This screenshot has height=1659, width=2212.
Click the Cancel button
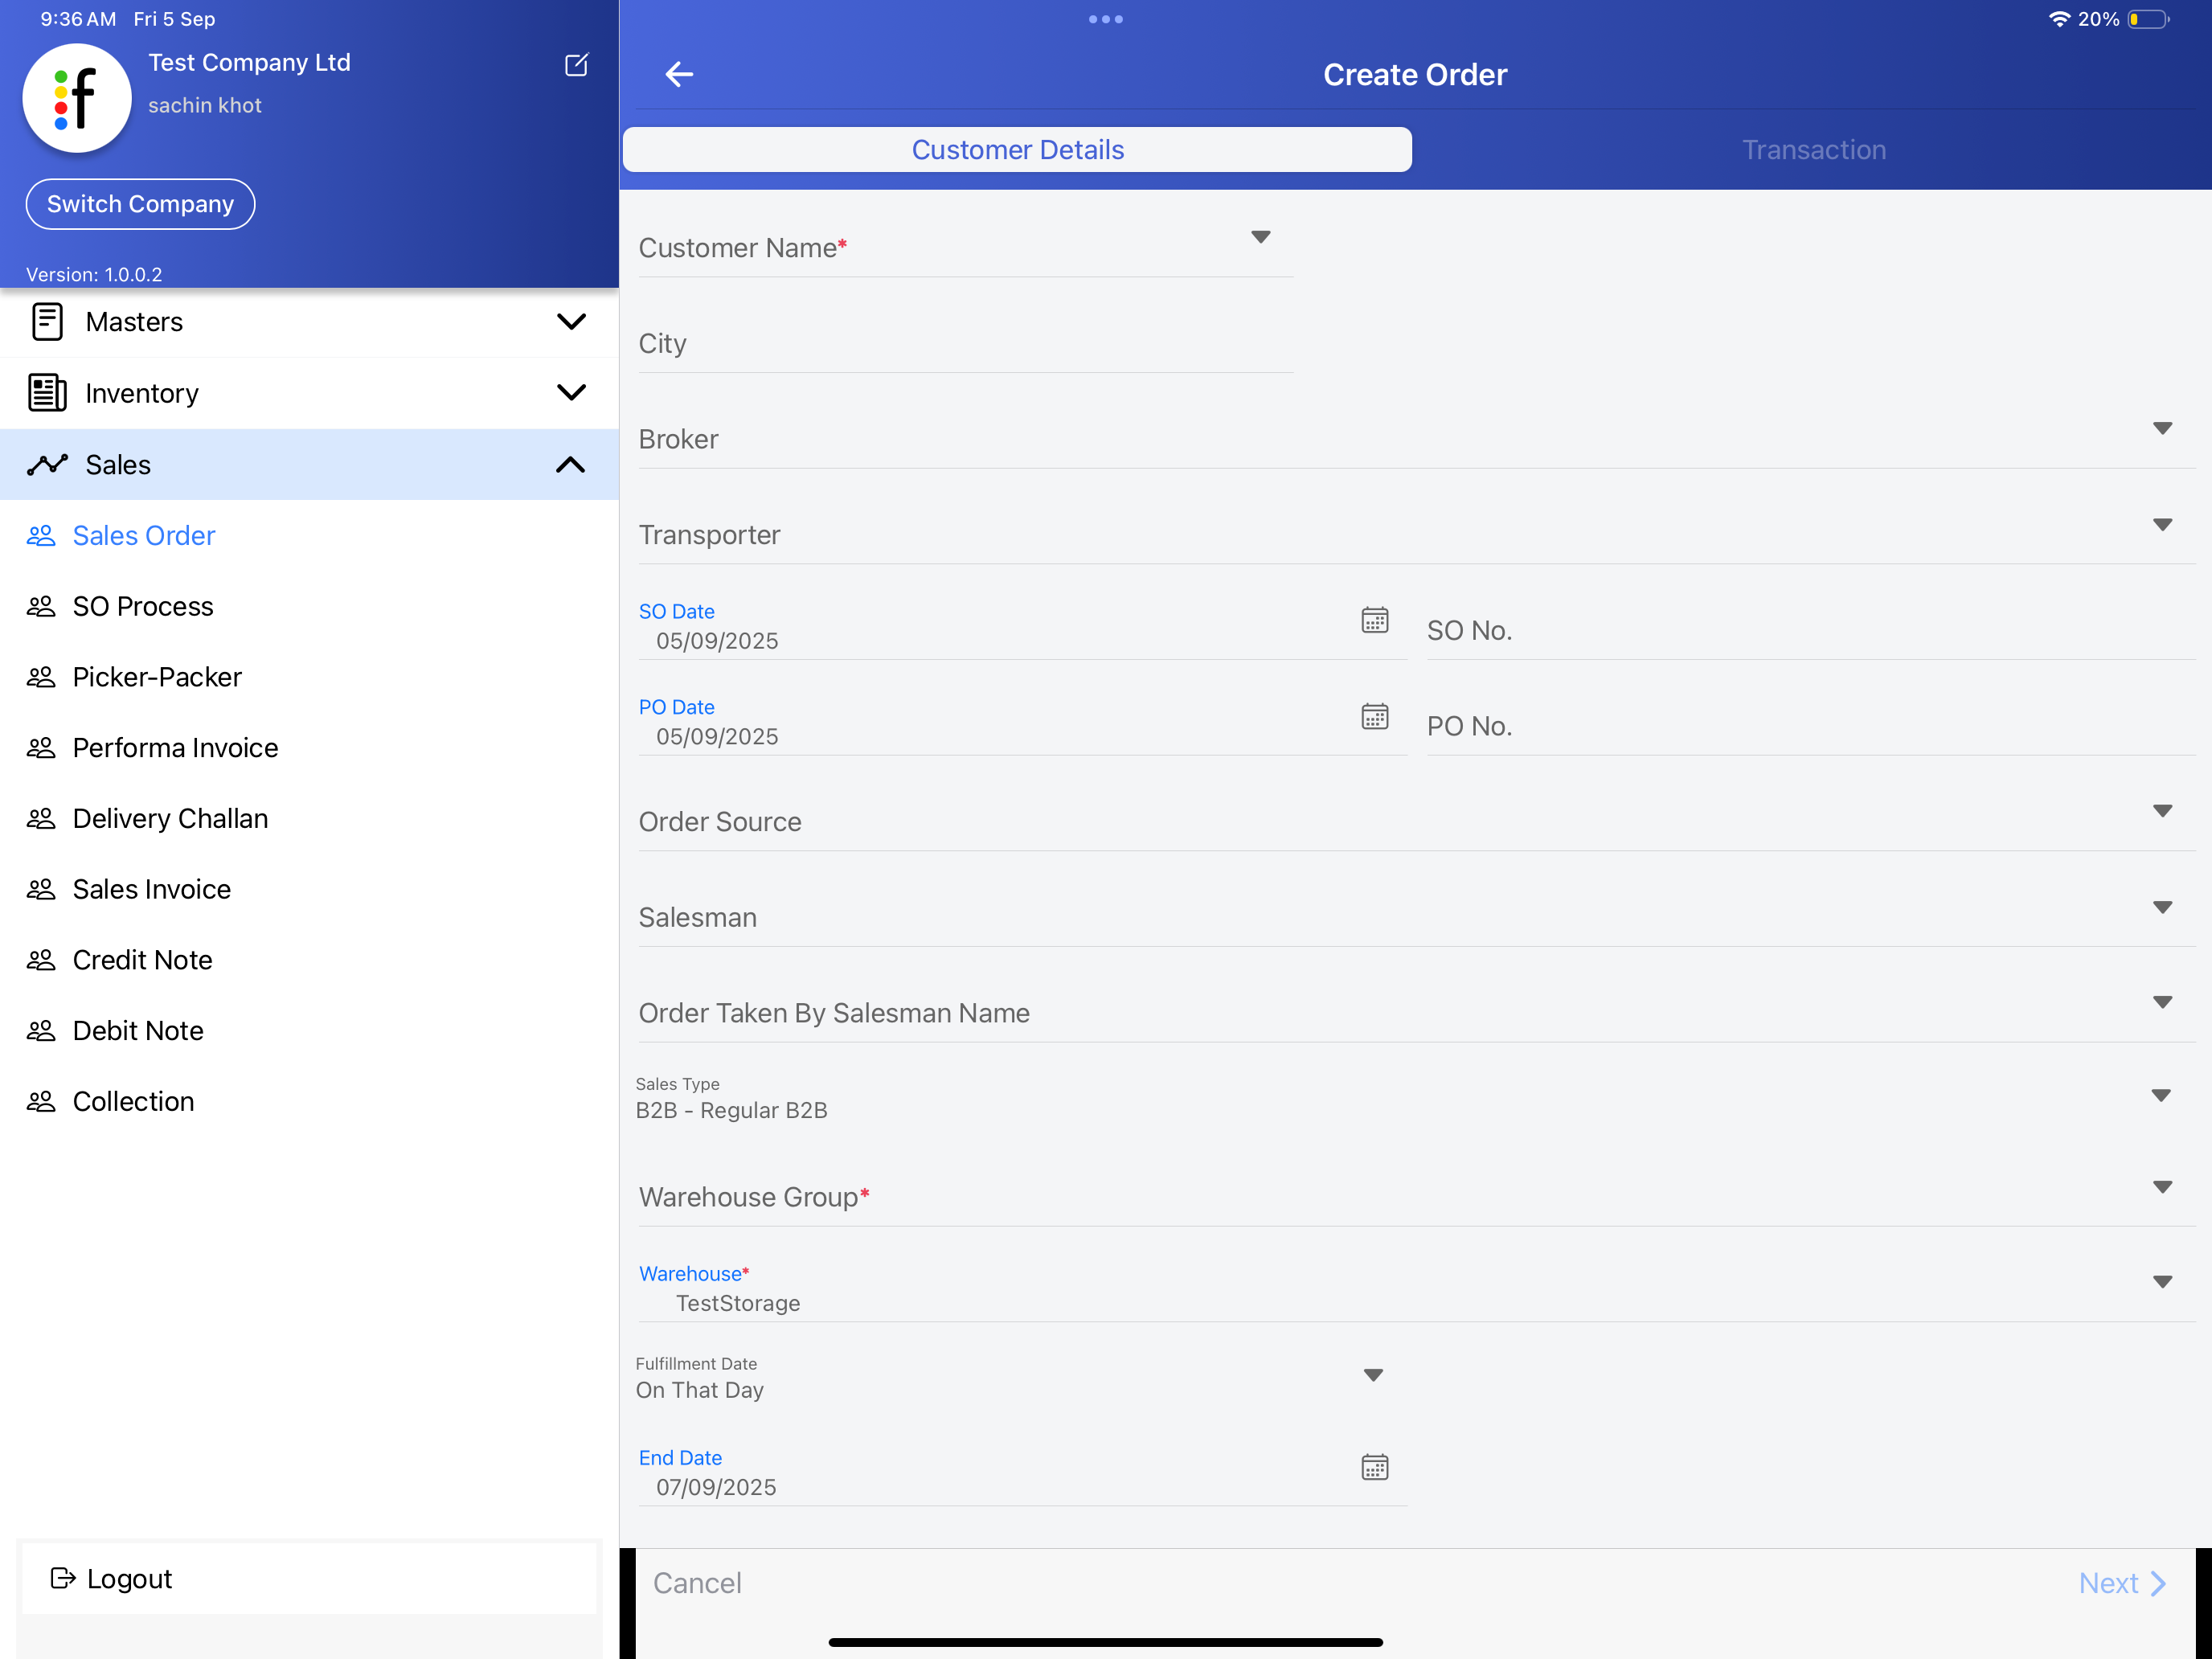click(697, 1583)
